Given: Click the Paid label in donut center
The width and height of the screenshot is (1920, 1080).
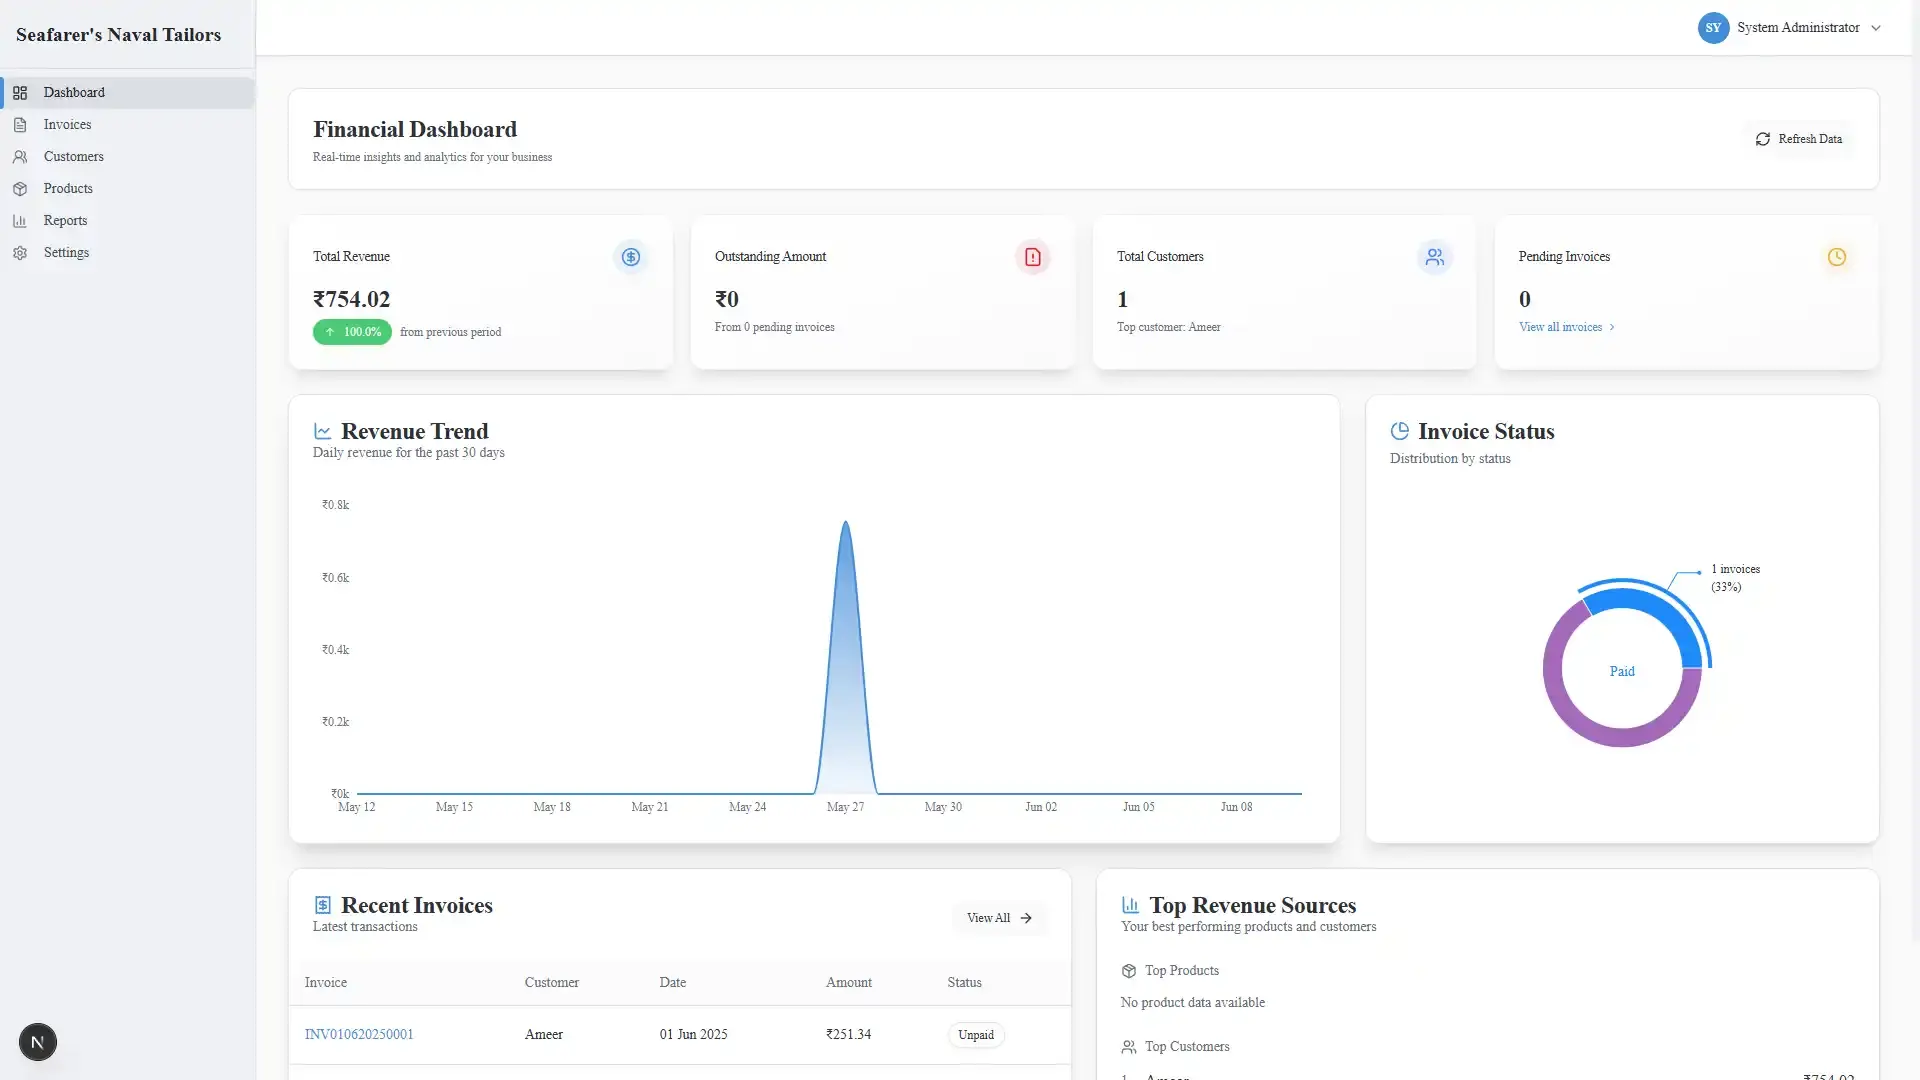Looking at the screenshot, I should [x=1622, y=672].
